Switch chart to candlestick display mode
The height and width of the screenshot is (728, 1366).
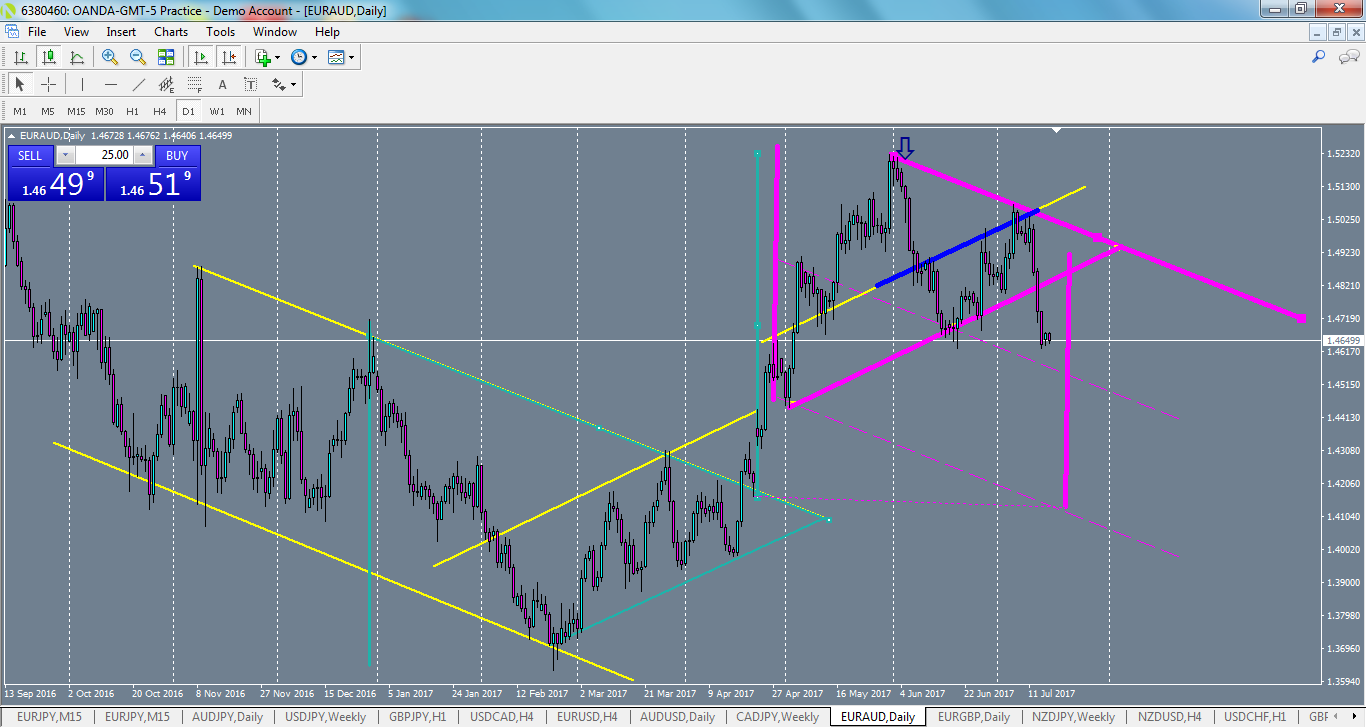(x=49, y=57)
